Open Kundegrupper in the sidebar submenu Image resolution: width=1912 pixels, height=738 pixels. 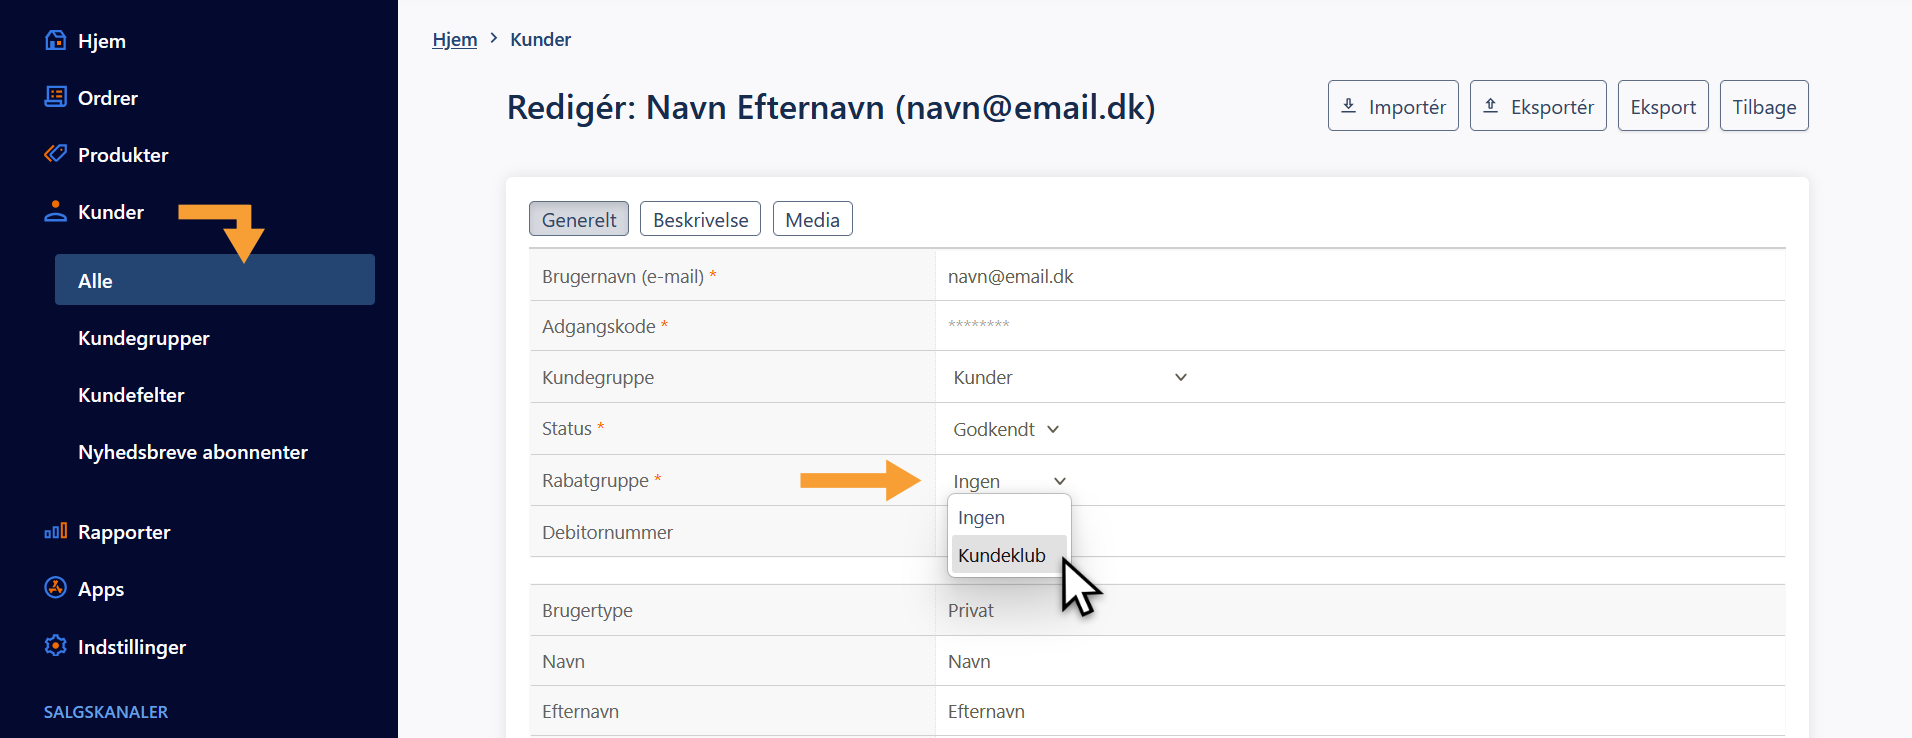(144, 338)
